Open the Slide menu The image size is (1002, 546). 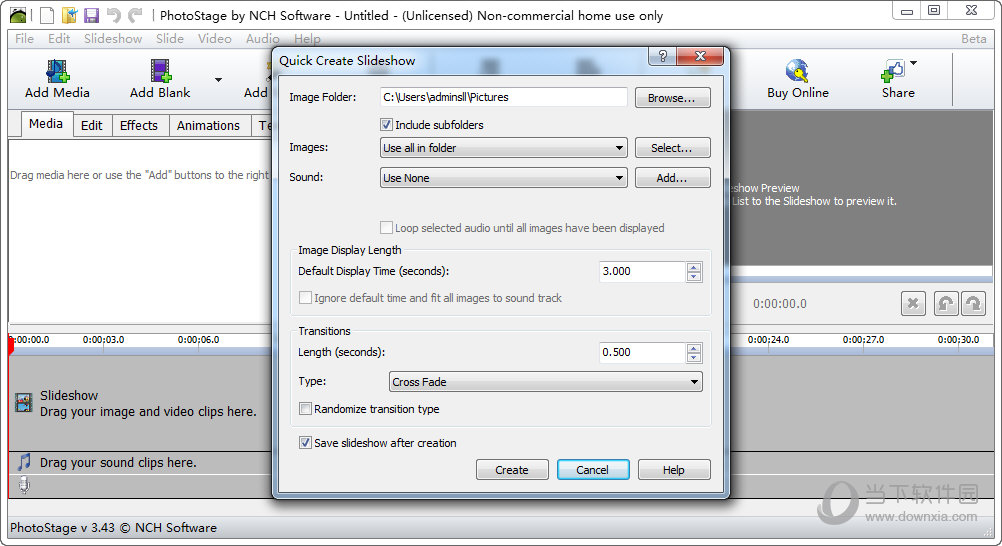pos(170,38)
